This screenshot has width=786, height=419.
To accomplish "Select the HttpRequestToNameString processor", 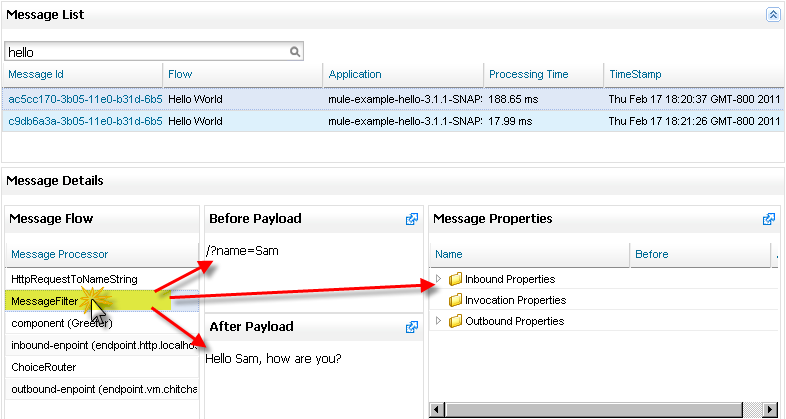I will point(74,279).
